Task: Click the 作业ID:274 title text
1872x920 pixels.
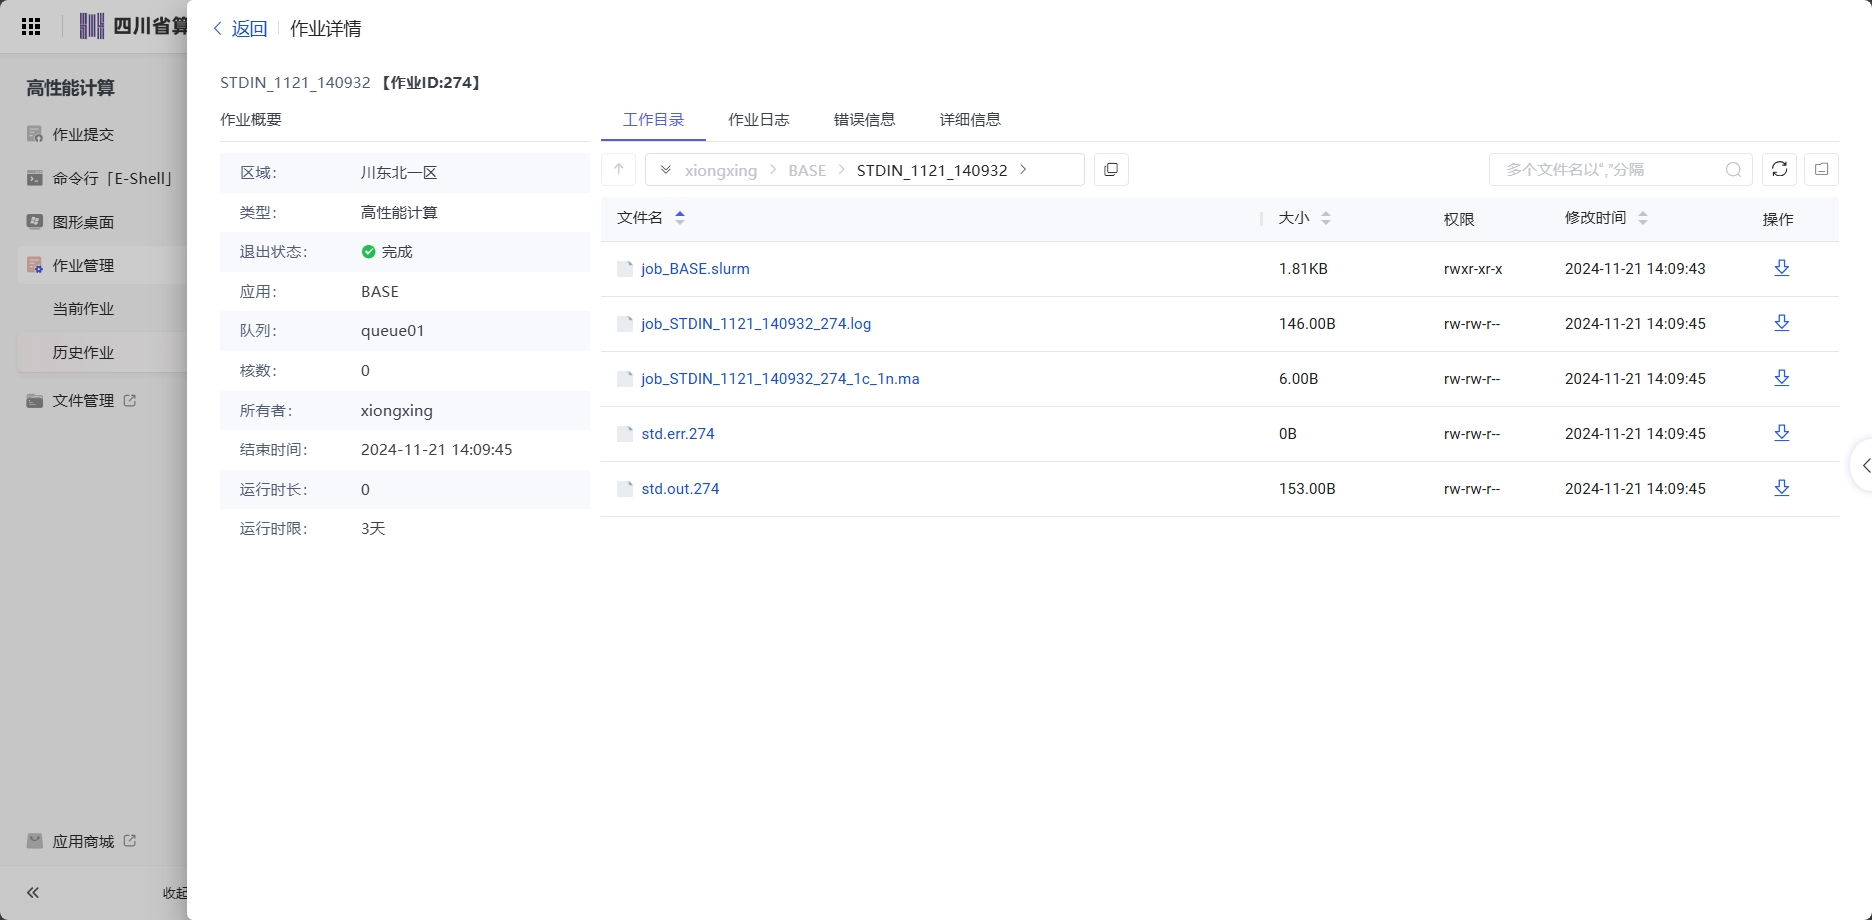Action: pos(431,83)
